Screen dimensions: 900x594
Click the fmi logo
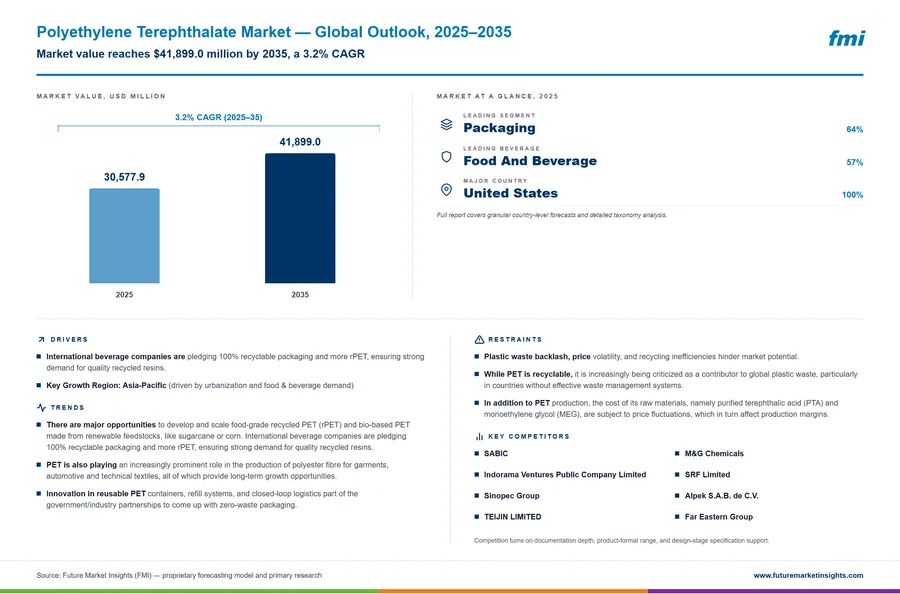tap(846, 38)
